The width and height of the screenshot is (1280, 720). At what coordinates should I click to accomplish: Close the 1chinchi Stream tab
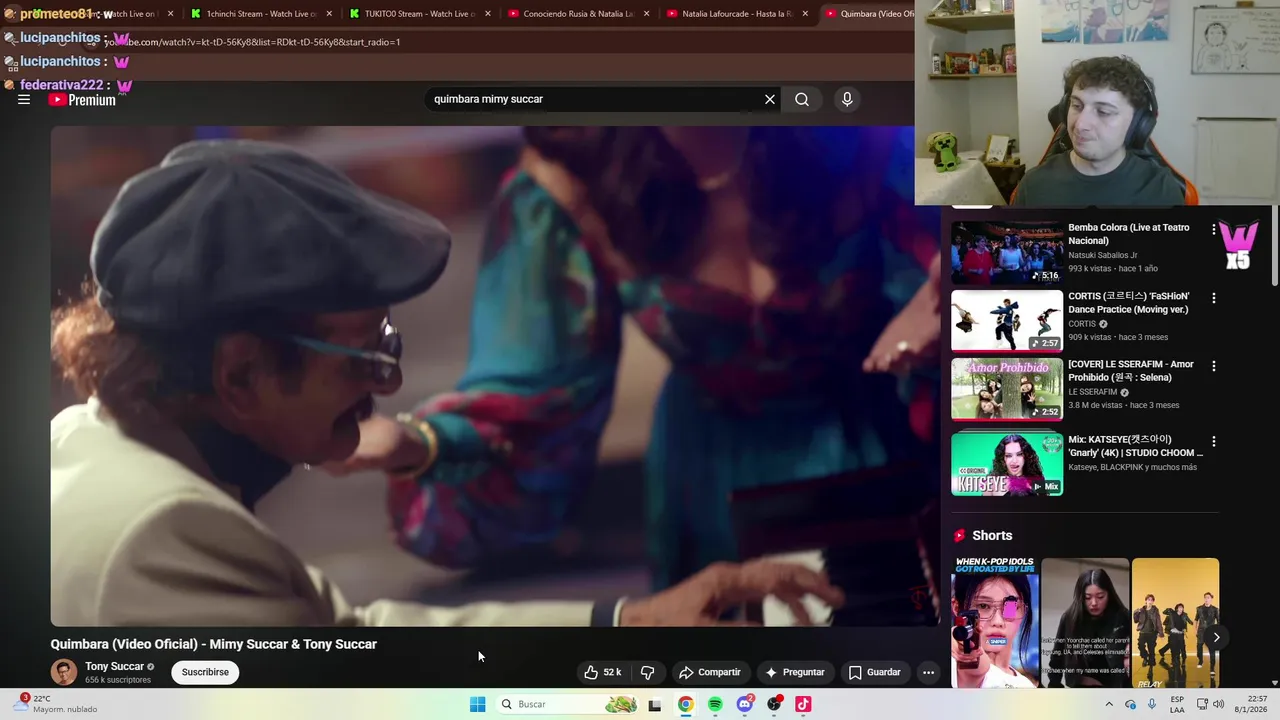(329, 14)
